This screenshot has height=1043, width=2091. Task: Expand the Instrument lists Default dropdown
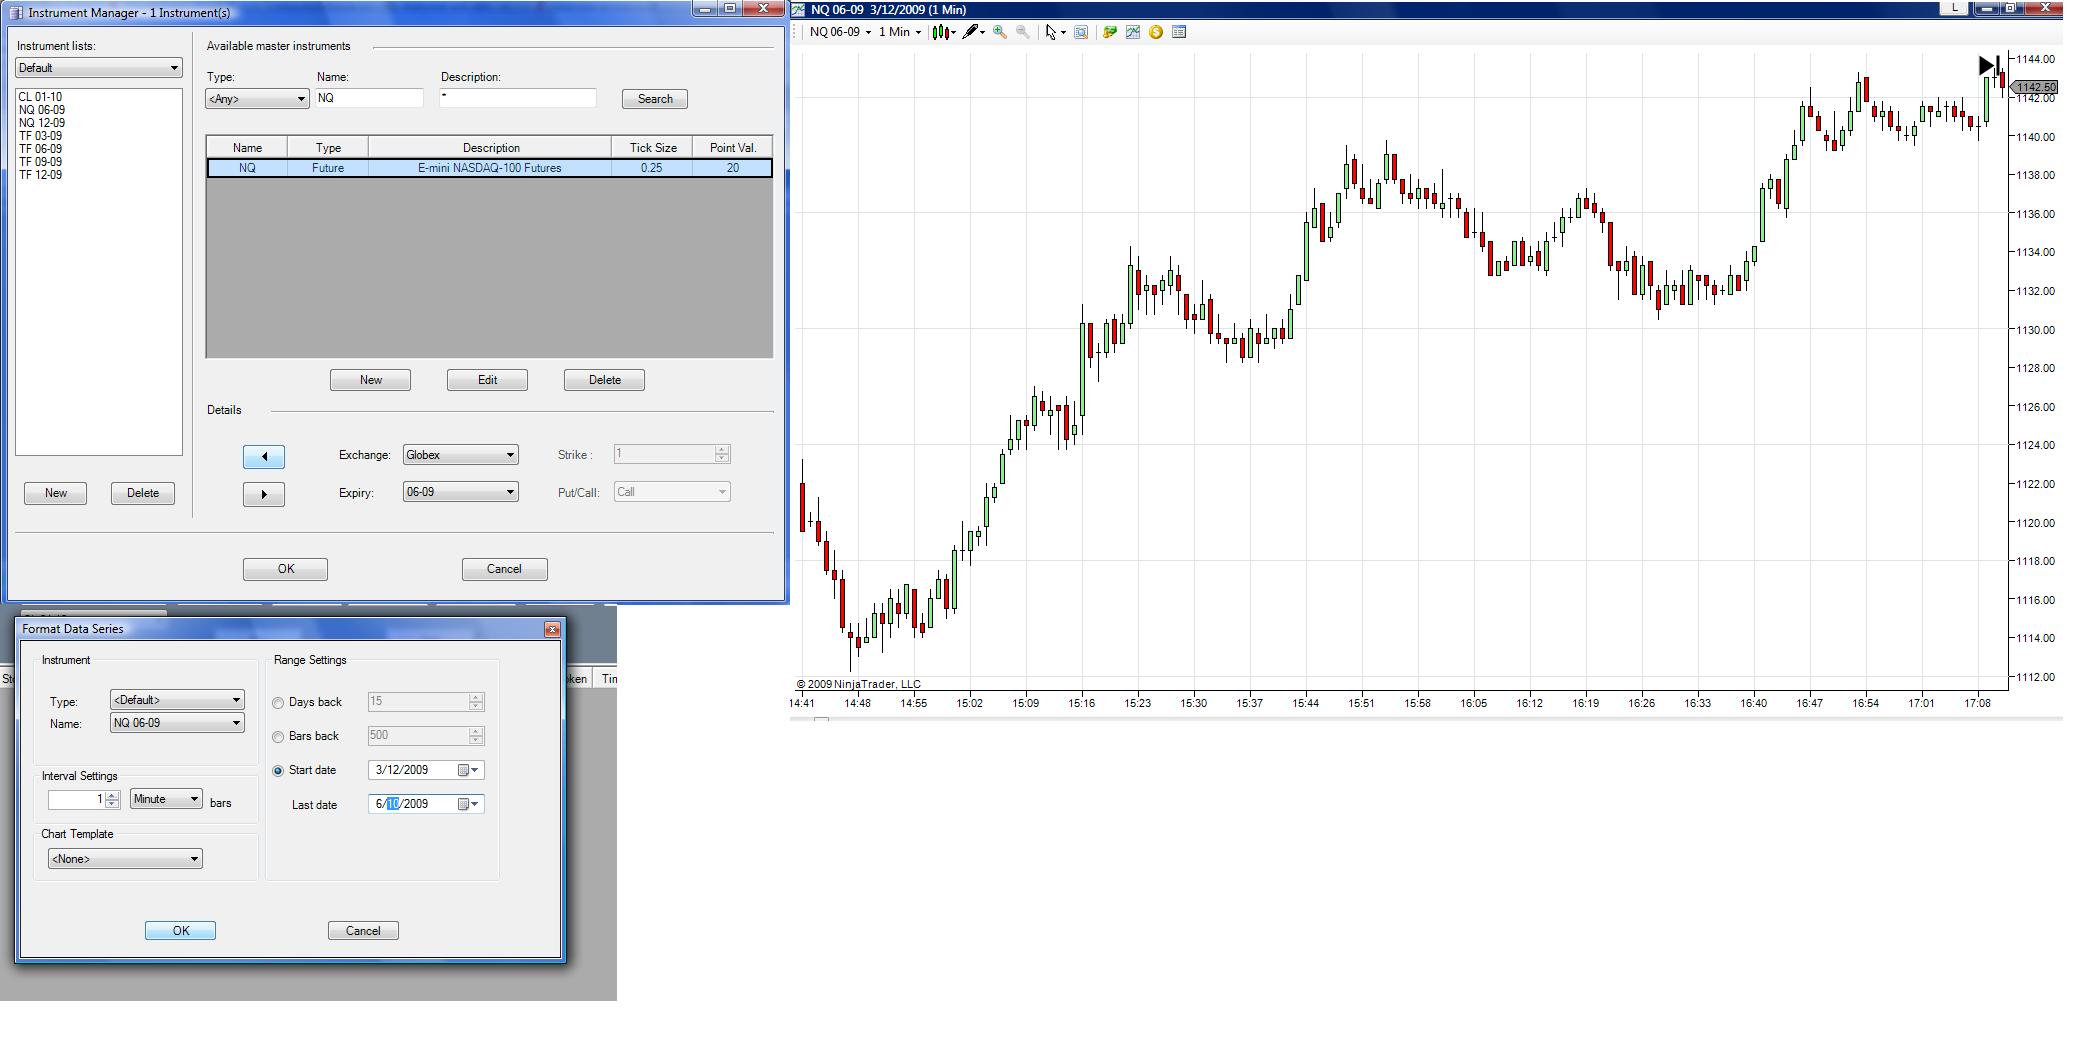click(x=98, y=68)
